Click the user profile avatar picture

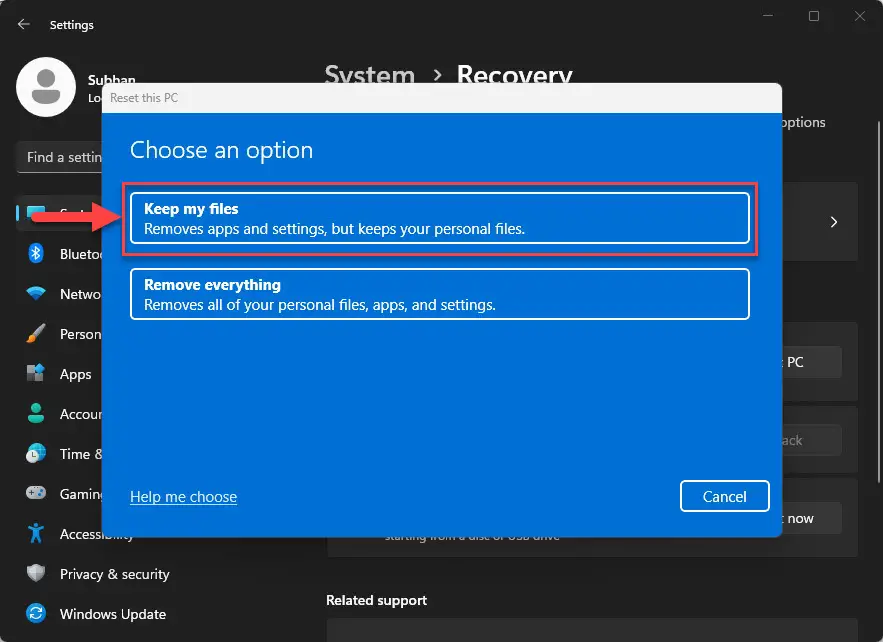tap(46, 87)
